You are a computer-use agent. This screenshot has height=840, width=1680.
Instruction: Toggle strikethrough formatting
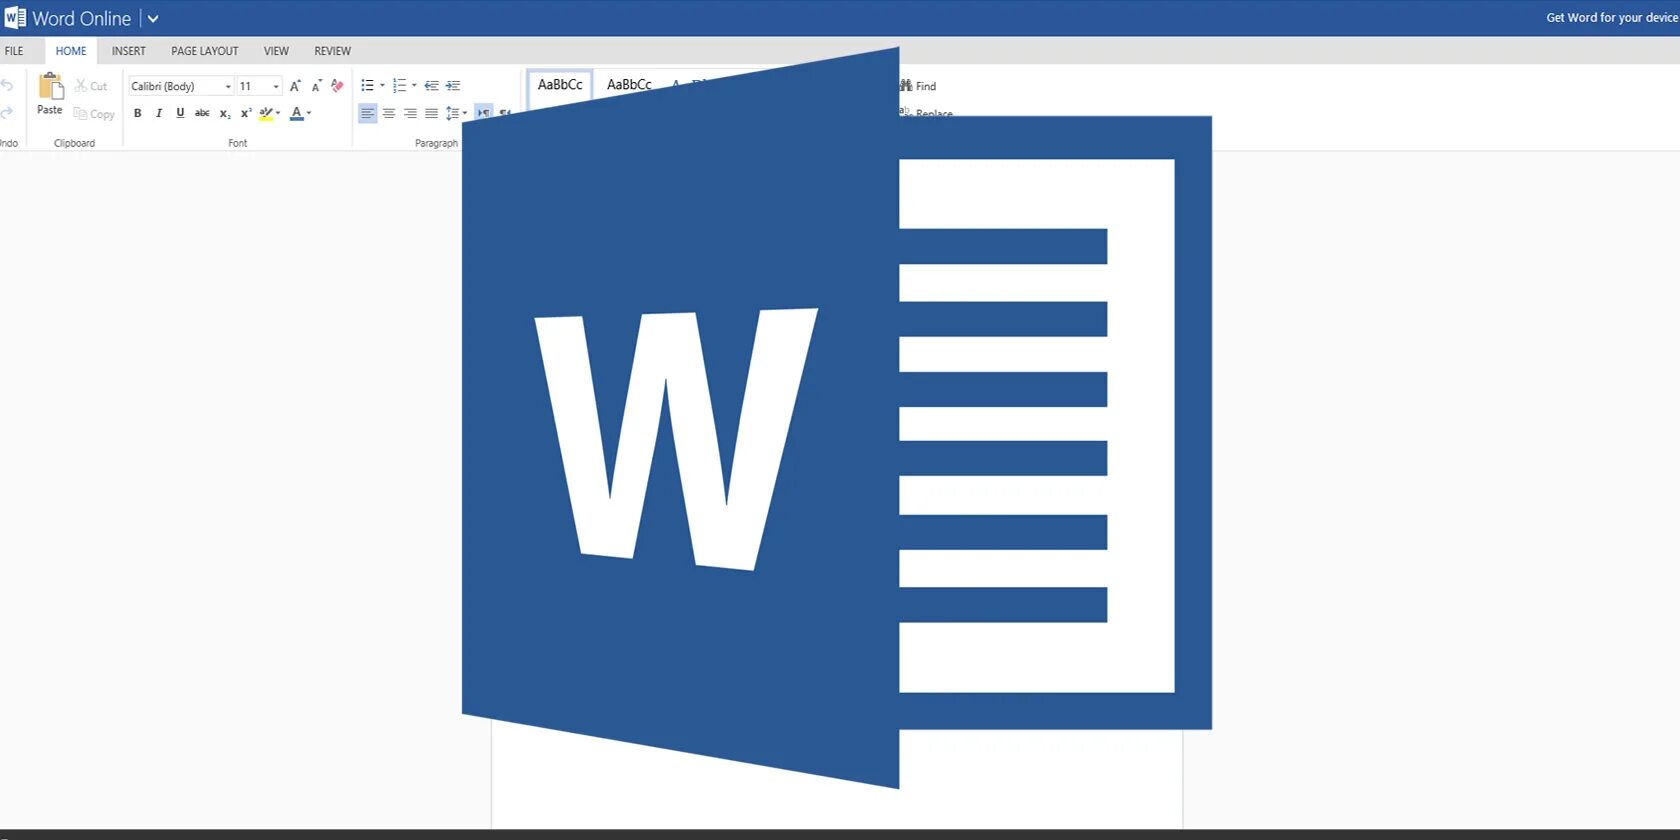coord(202,114)
